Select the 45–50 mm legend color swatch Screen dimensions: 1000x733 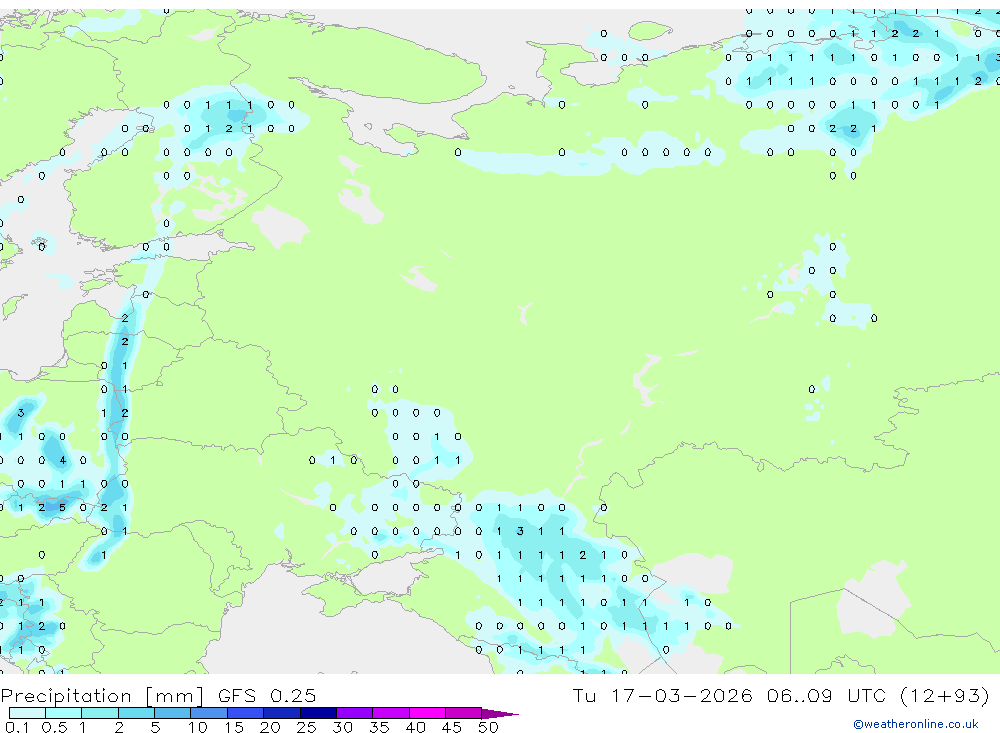tap(464, 713)
